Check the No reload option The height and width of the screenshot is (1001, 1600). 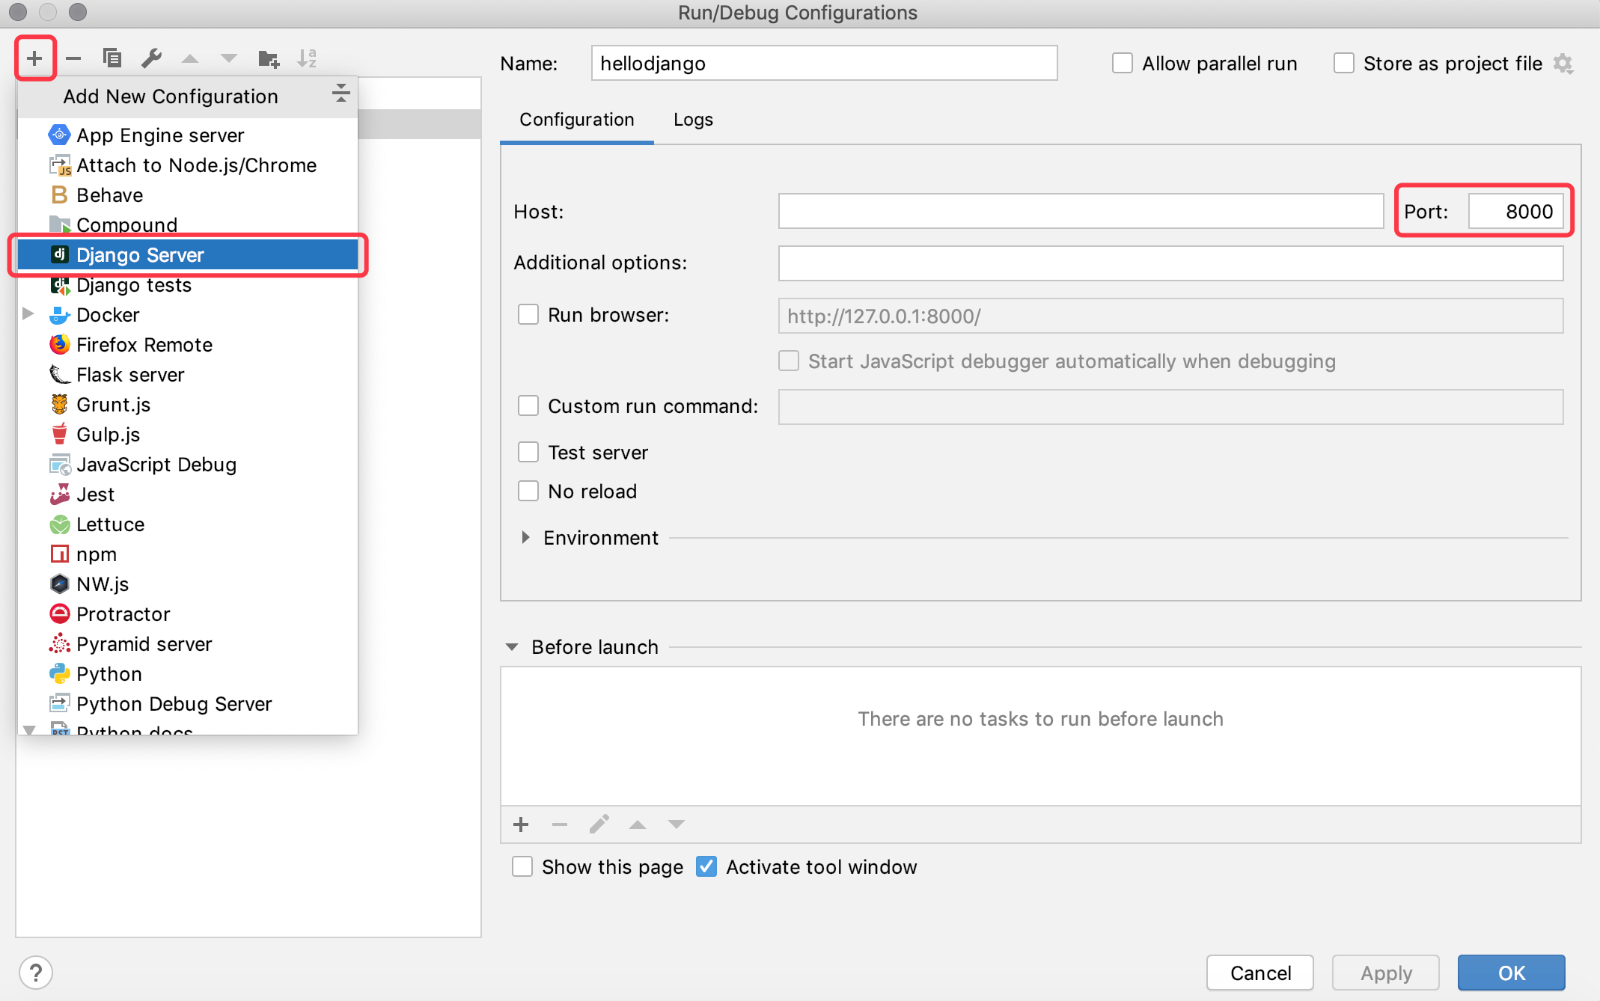[x=528, y=491]
